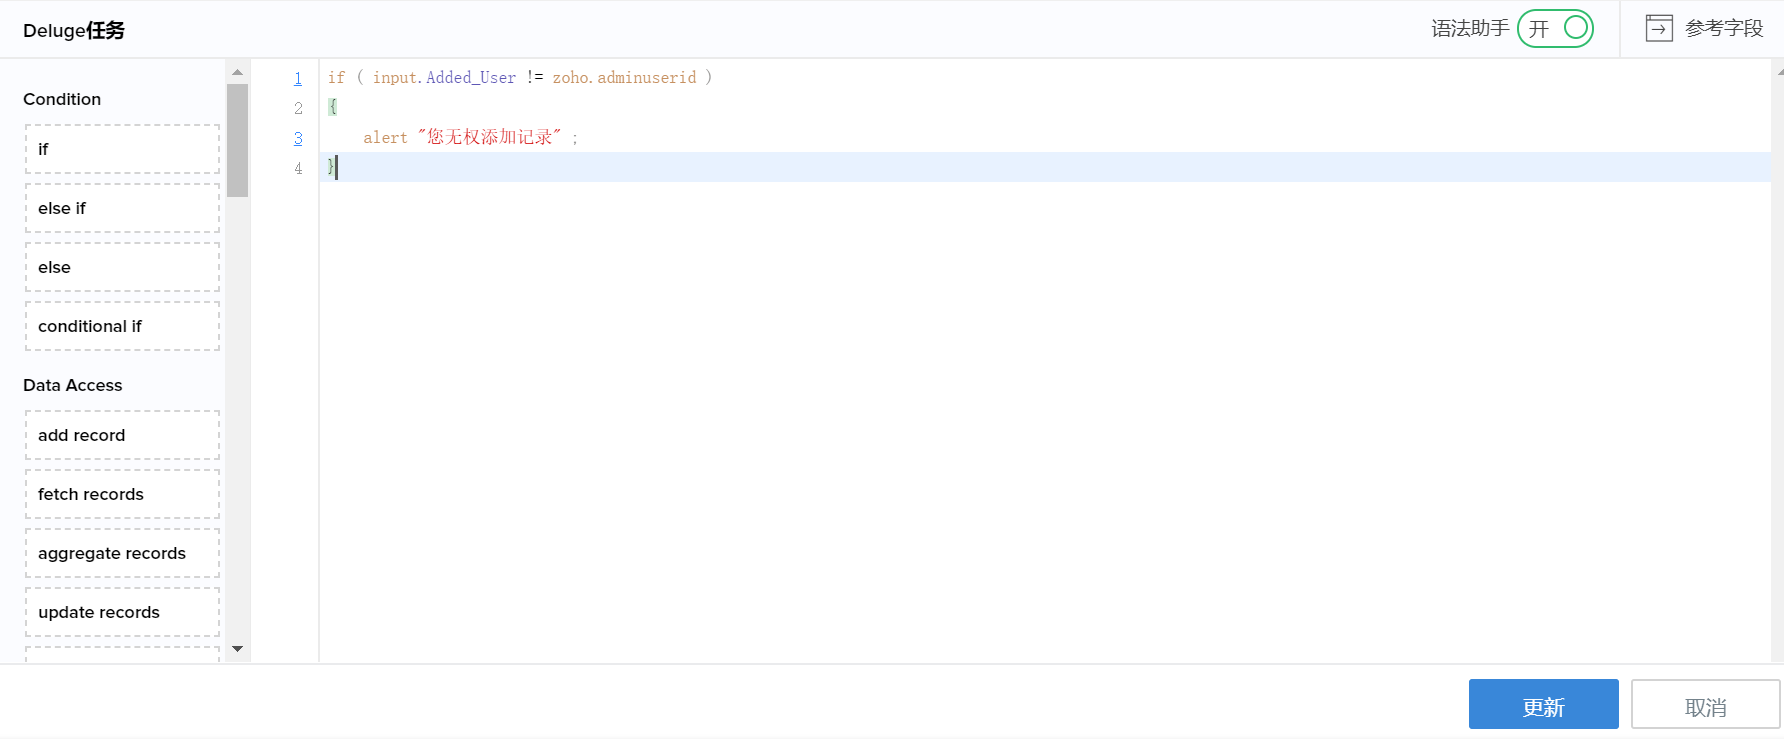Choose the 'fetch records' task block

tap(122, 494)
